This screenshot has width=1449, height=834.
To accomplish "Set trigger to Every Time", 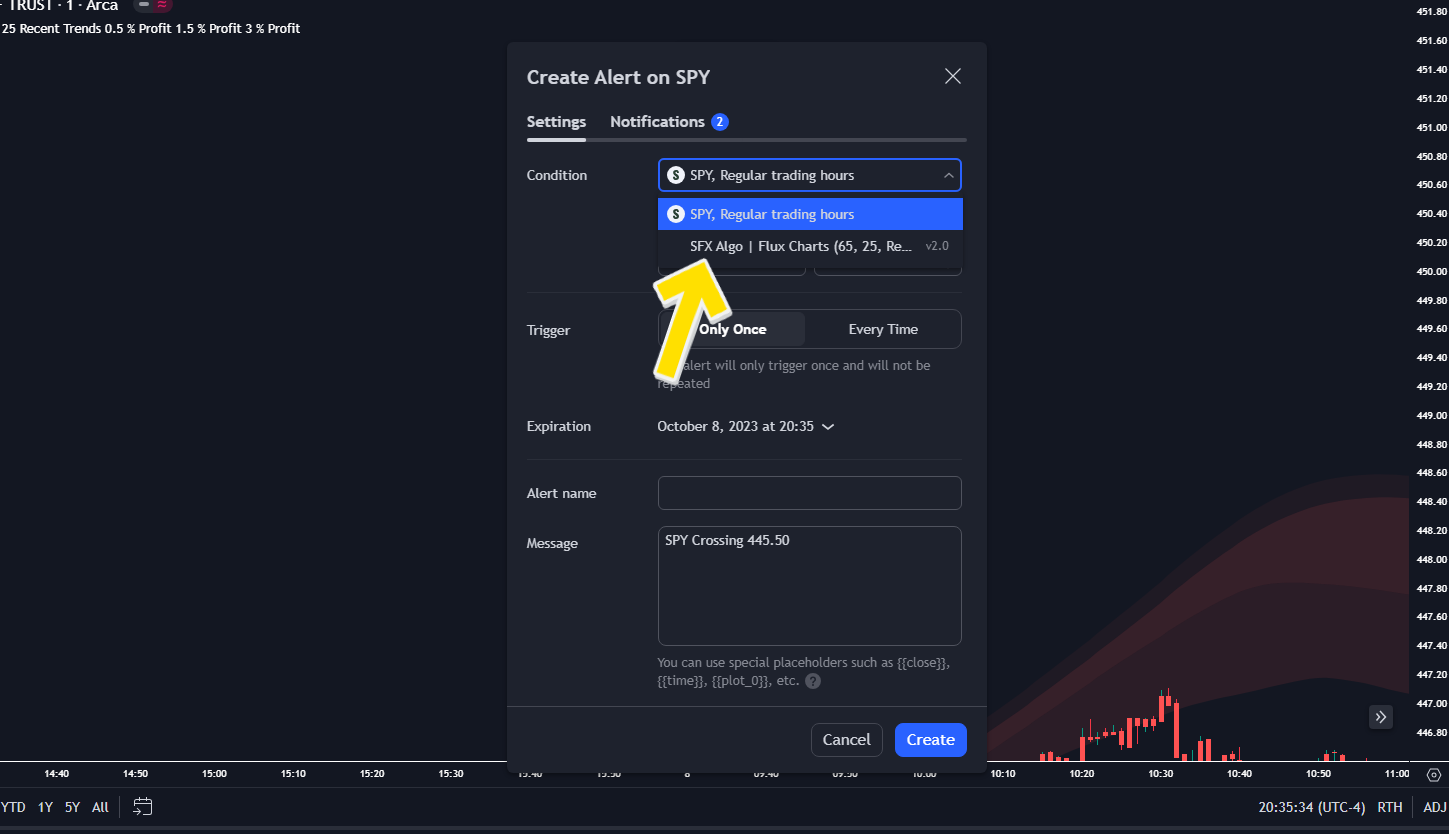I will tap(883, 329).
